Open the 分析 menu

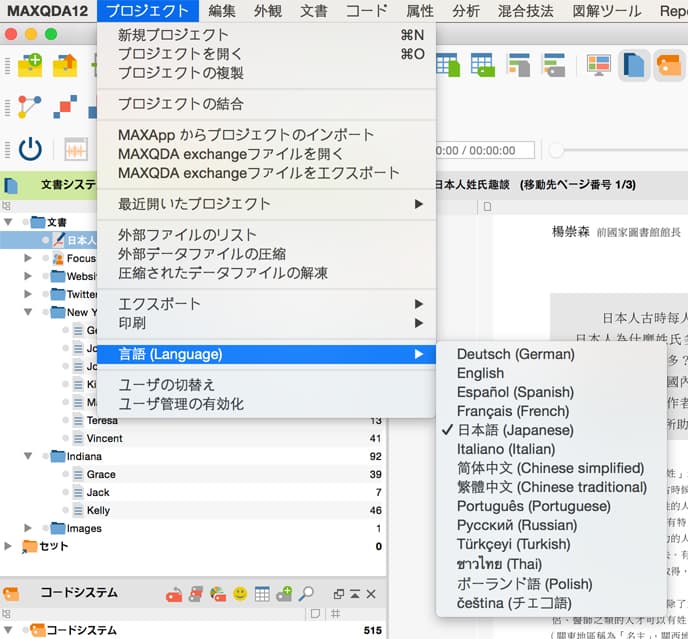(466, 11)
